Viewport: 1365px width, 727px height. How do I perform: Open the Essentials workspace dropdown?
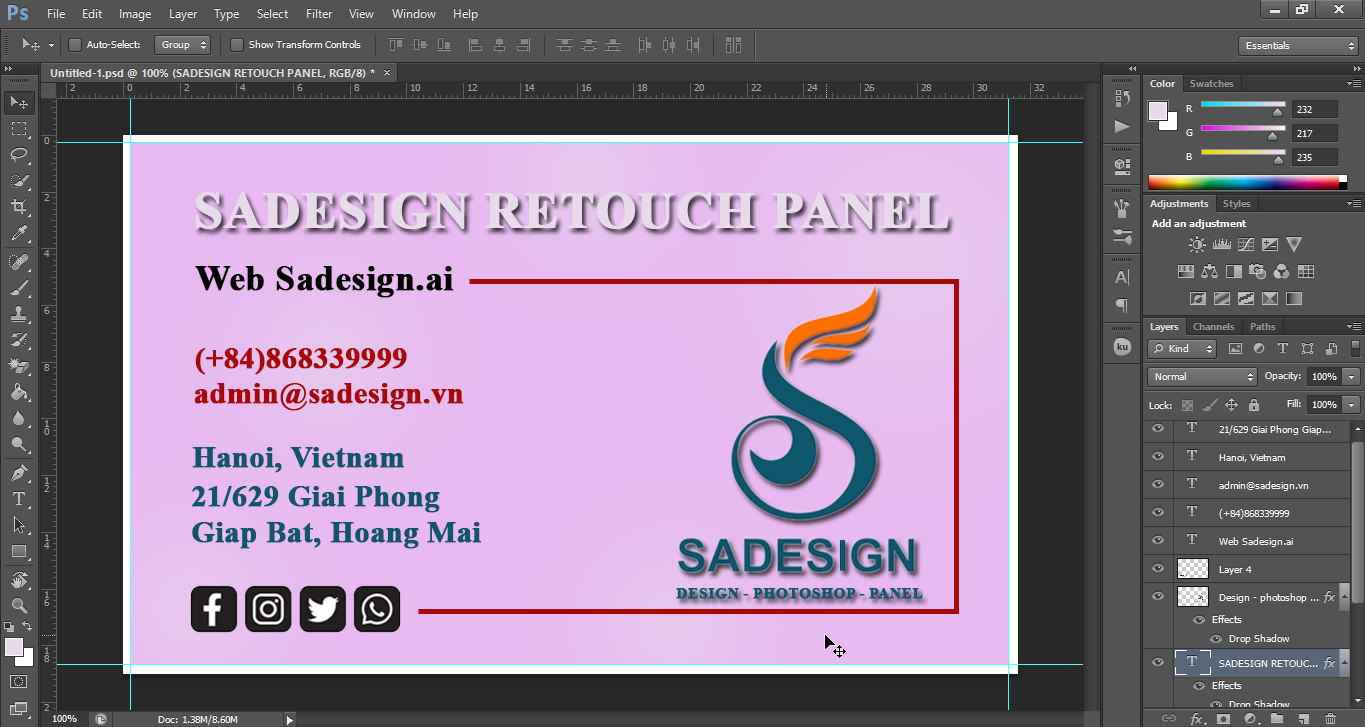[x=1297, y=46]
